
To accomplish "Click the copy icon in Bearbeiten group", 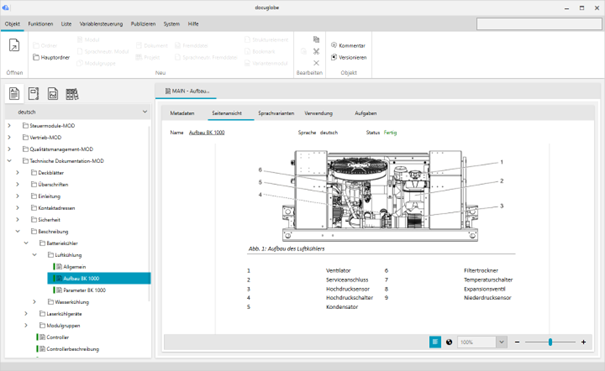I will pyautogui.click(x=316, y=39).
